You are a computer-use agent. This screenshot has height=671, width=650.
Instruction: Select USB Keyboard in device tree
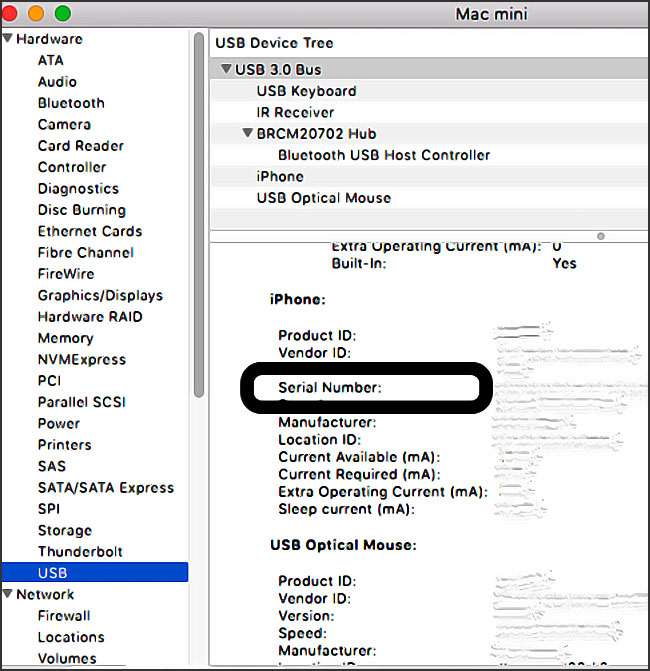[429, 91]
